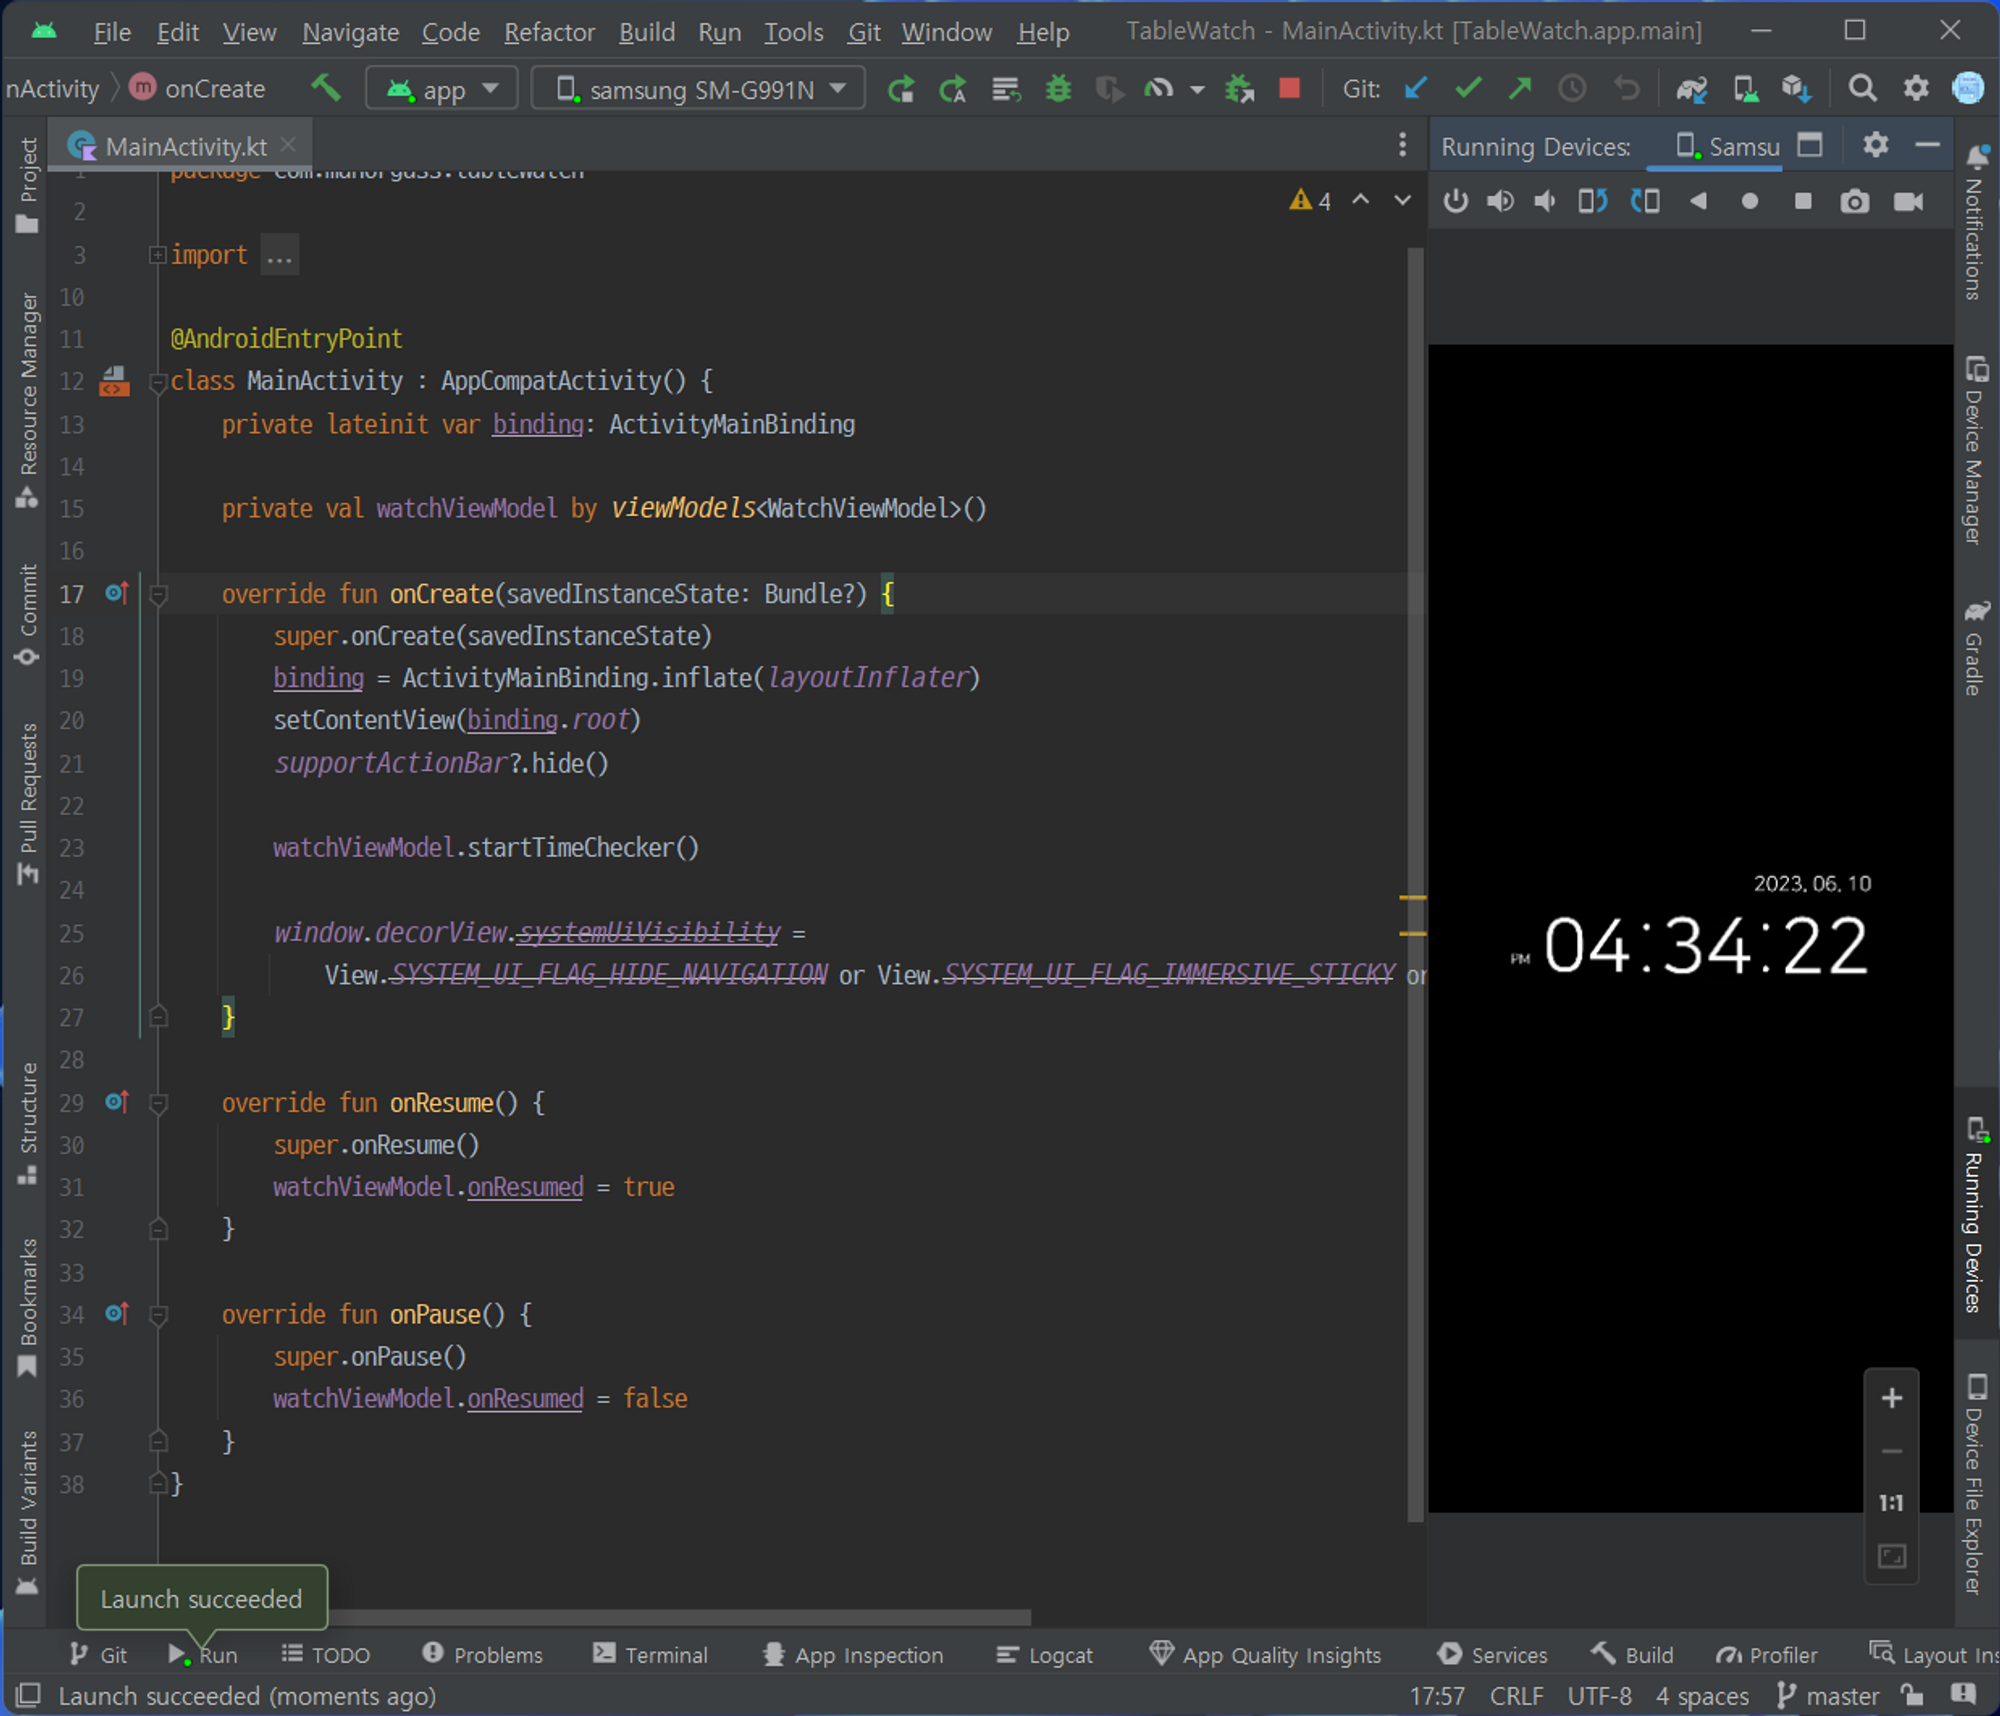Toggle device screen recording camera
The height and width of the screenshot is (1716, 2000).
[x=1909, y=202]
